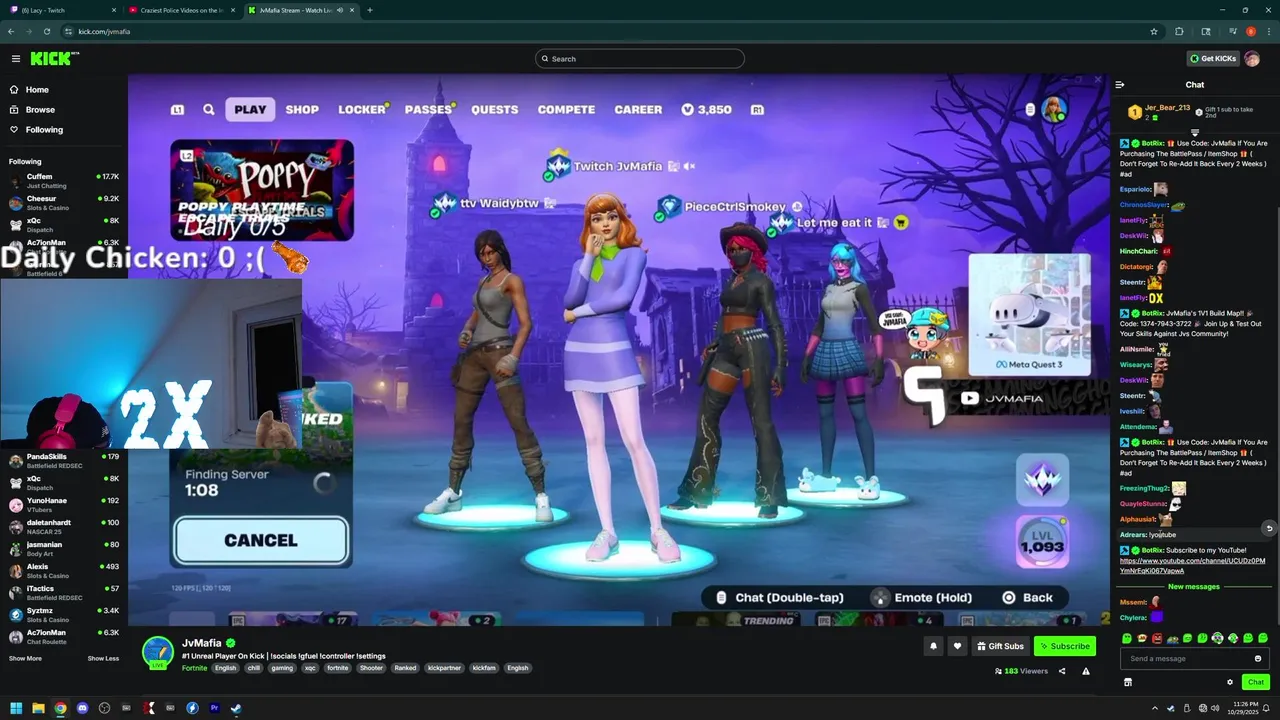Go to Browse in sidebar

coord(39,110)
